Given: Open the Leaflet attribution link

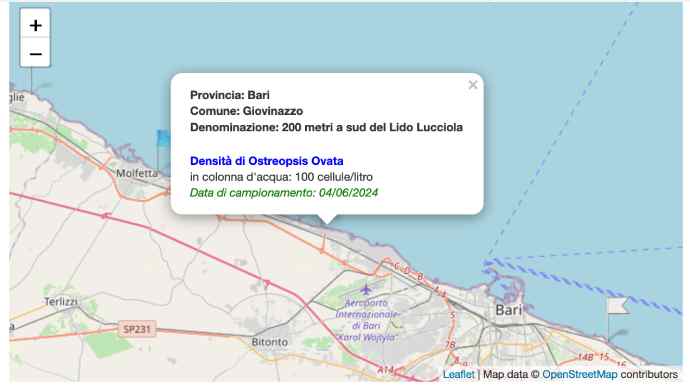Looking at the screenshot, I should coord(458,374).
